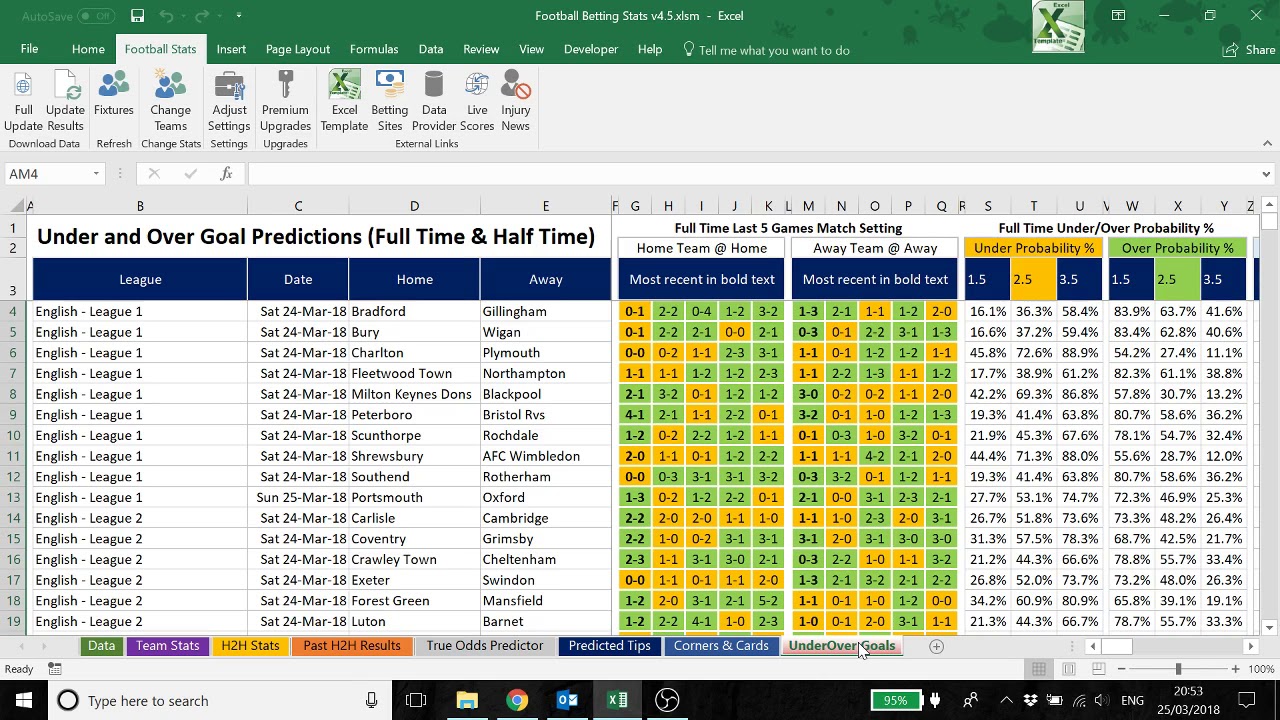1280x720 pixels.
Task: Open the Corners & Cards sheet
Action: point(721,646)
